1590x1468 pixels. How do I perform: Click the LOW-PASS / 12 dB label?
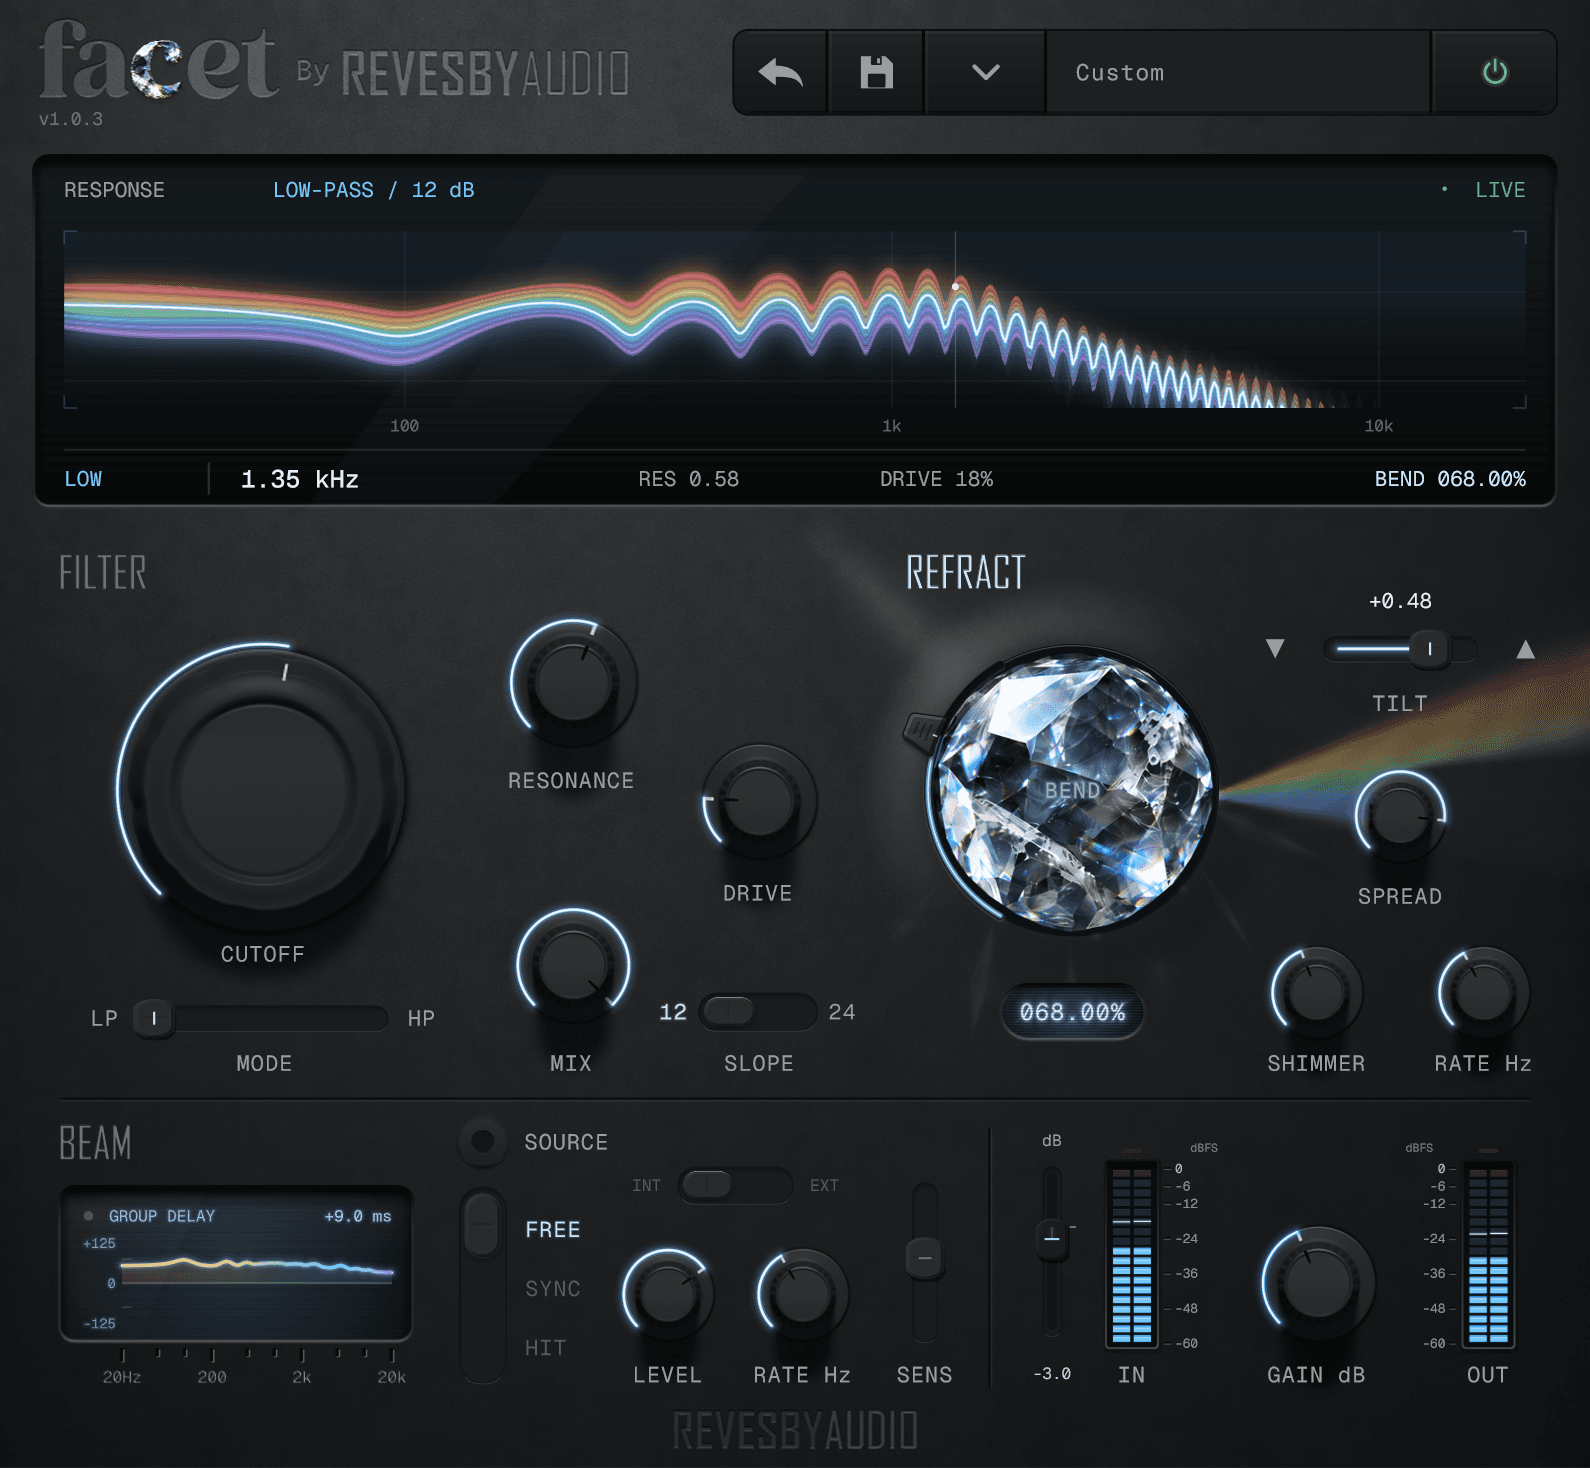(x=374, y=190)
